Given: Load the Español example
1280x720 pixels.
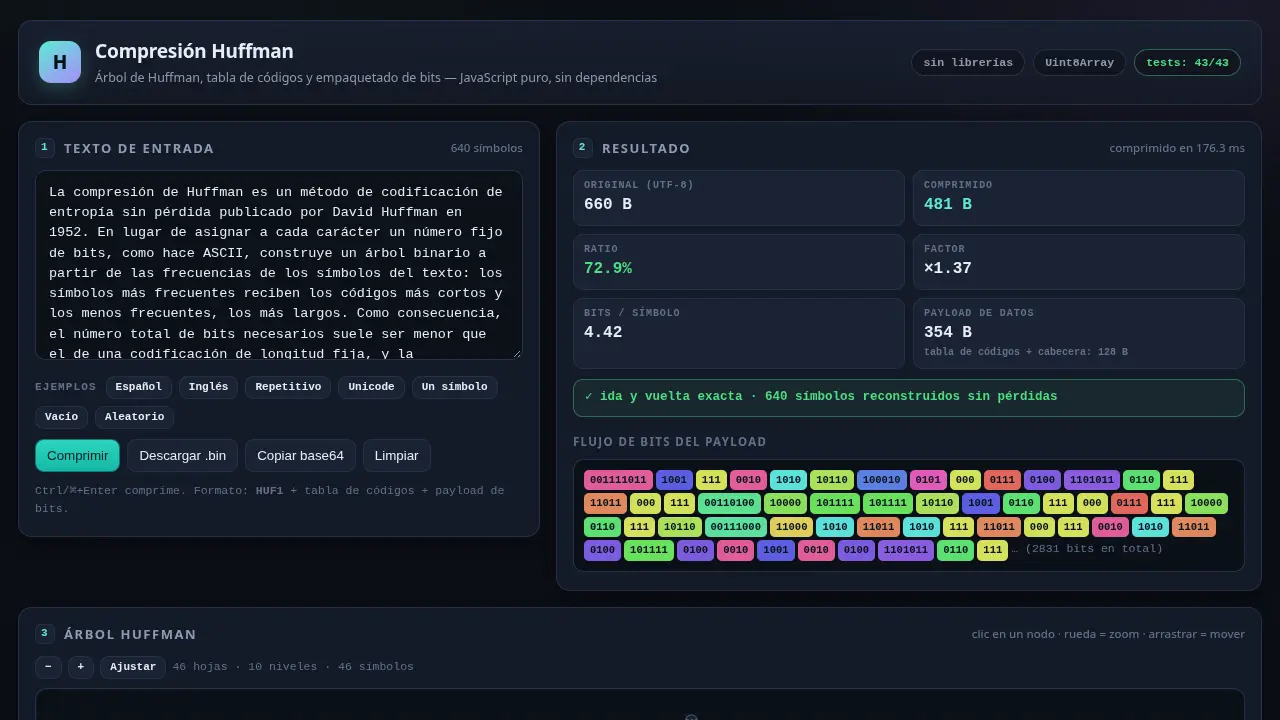Looking at the screenshot, I should pos(139,387).
